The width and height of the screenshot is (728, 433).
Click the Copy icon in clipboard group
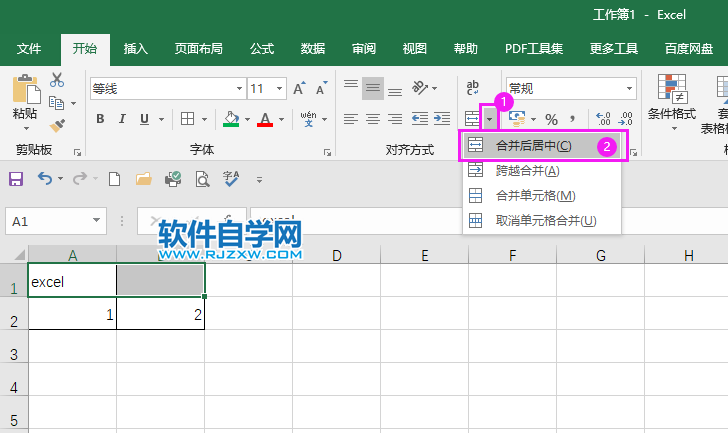56,103
